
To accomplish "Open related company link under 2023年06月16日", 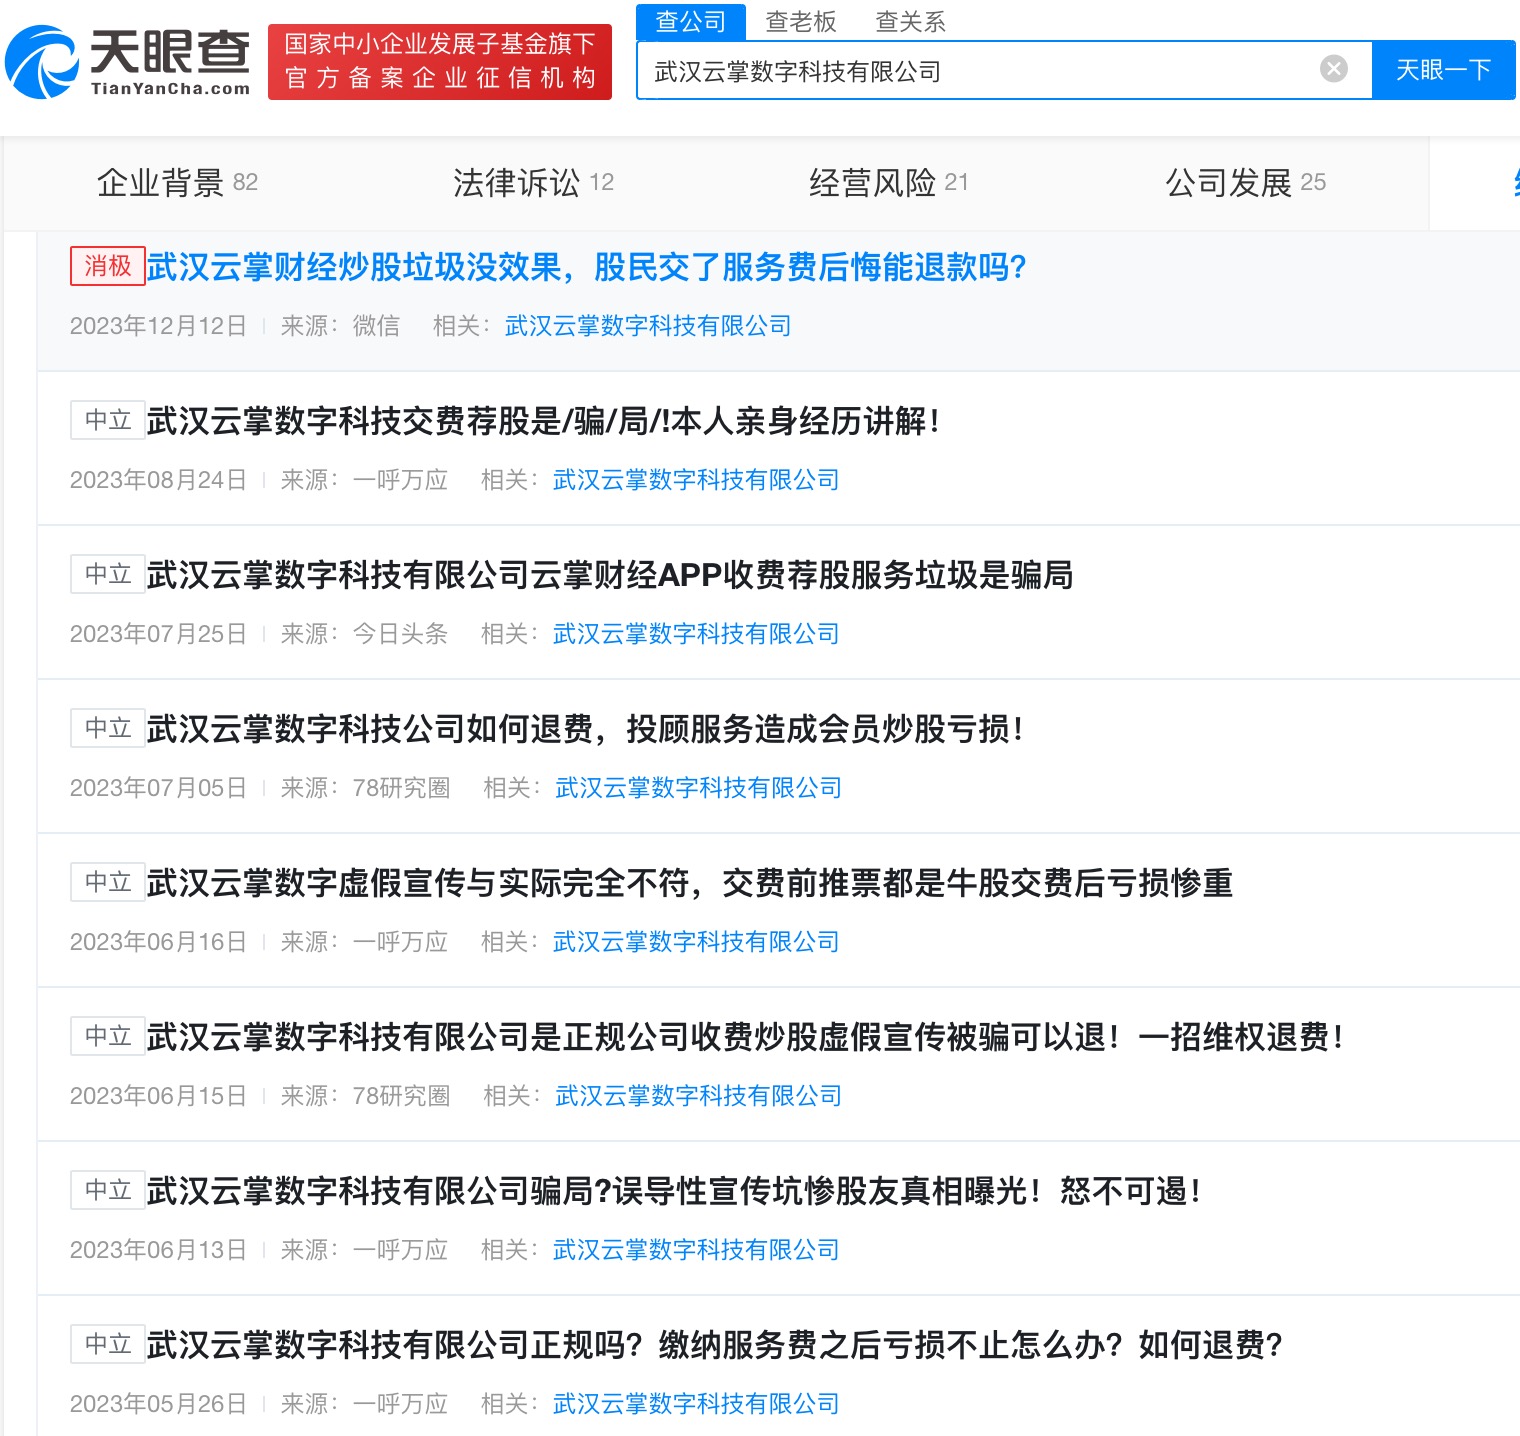I will pyautogui.click(x=696, y=942).
